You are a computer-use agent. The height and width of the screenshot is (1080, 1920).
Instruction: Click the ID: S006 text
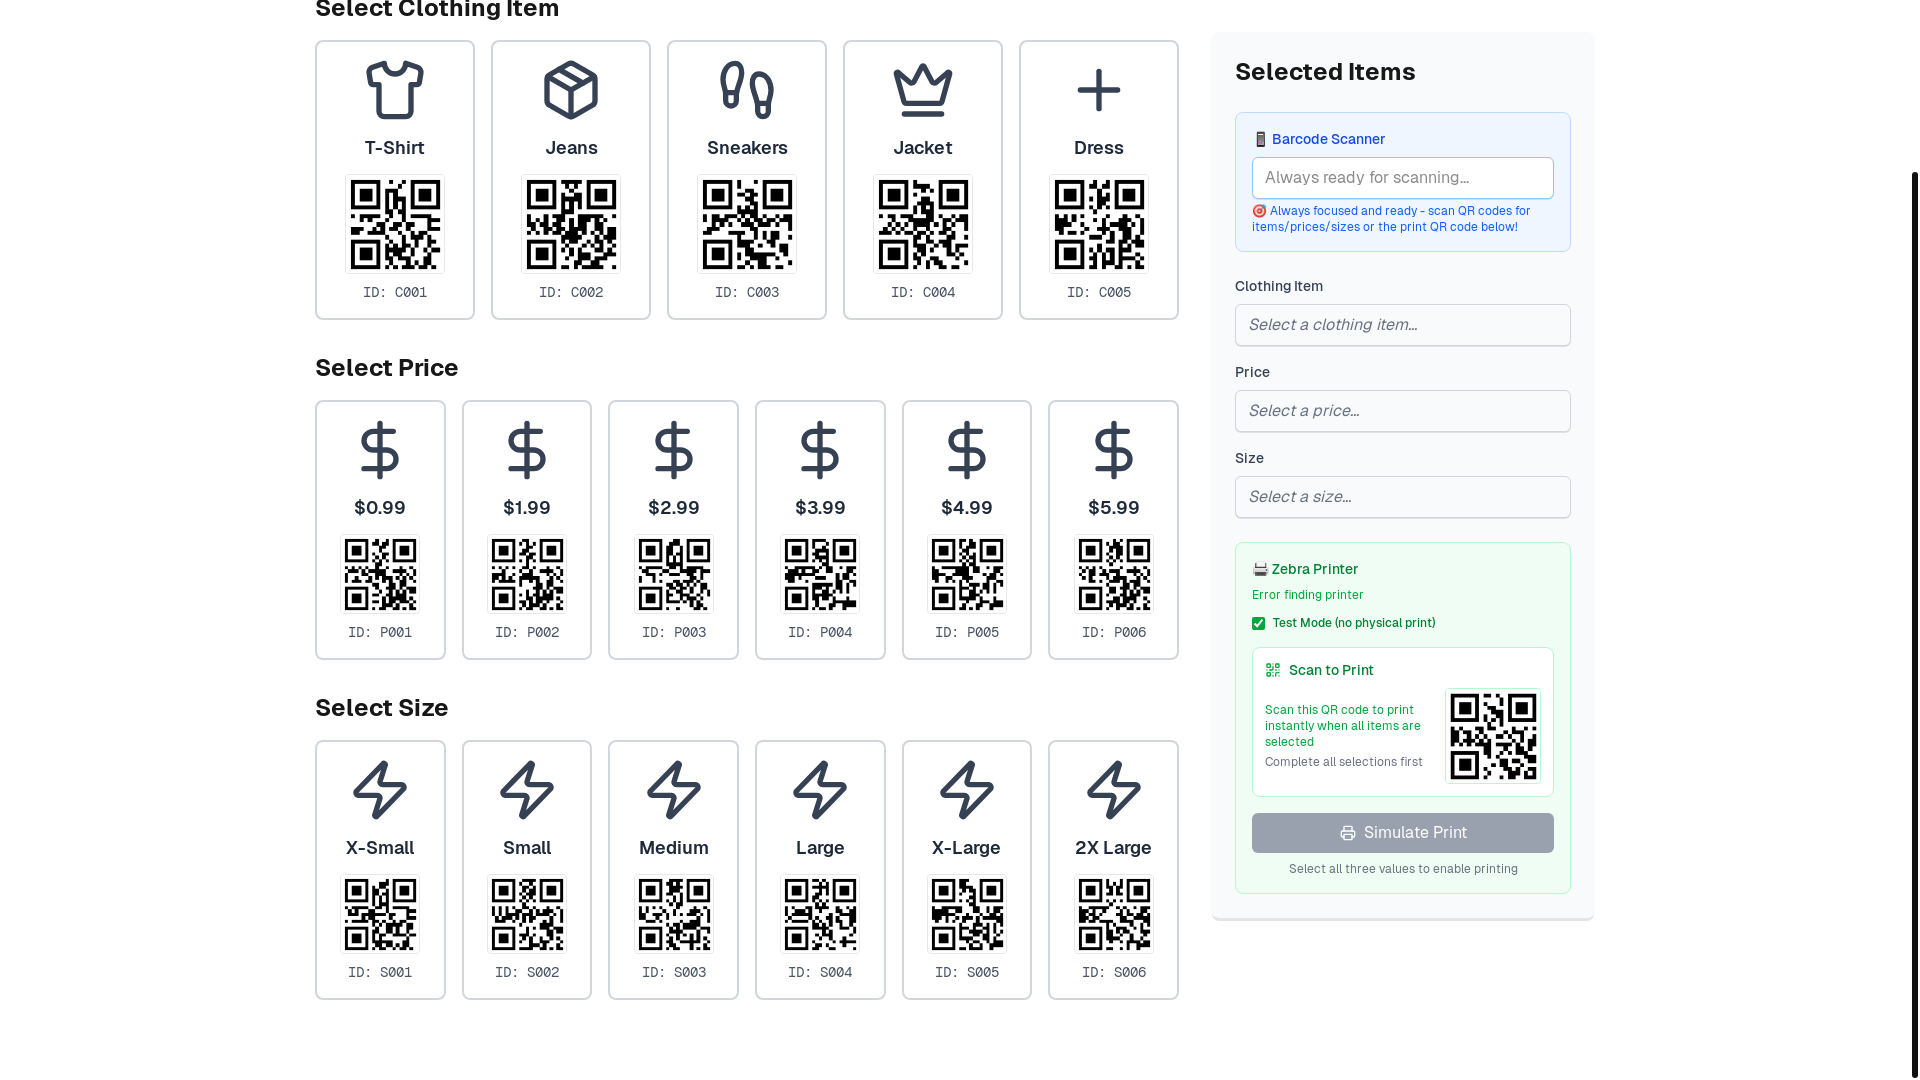[x=1114, y=973]
